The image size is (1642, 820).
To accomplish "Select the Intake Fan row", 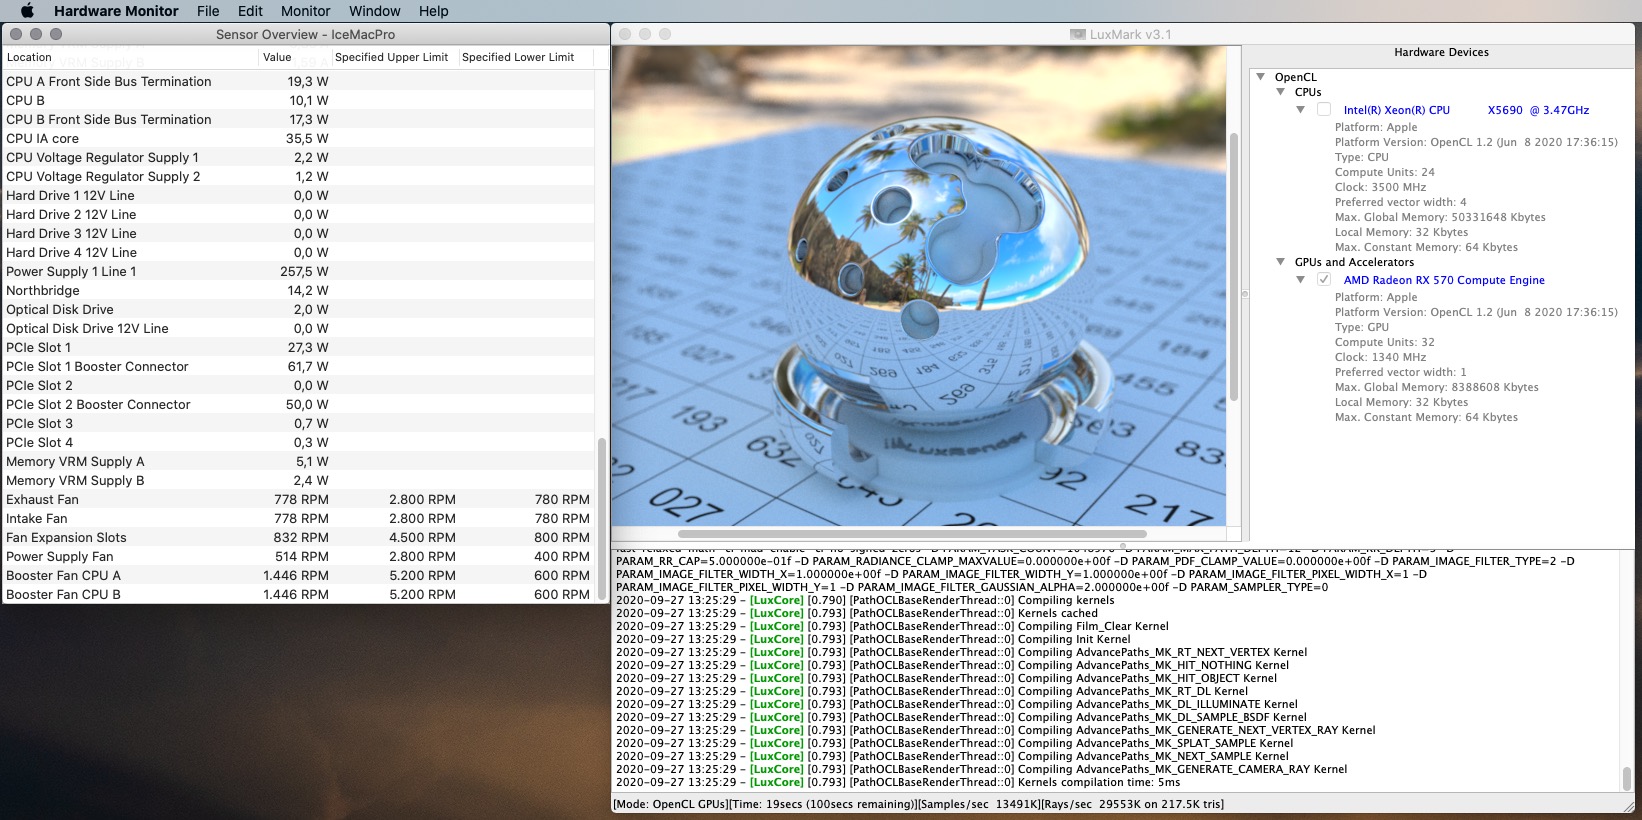I will click(x=300, y=518).
